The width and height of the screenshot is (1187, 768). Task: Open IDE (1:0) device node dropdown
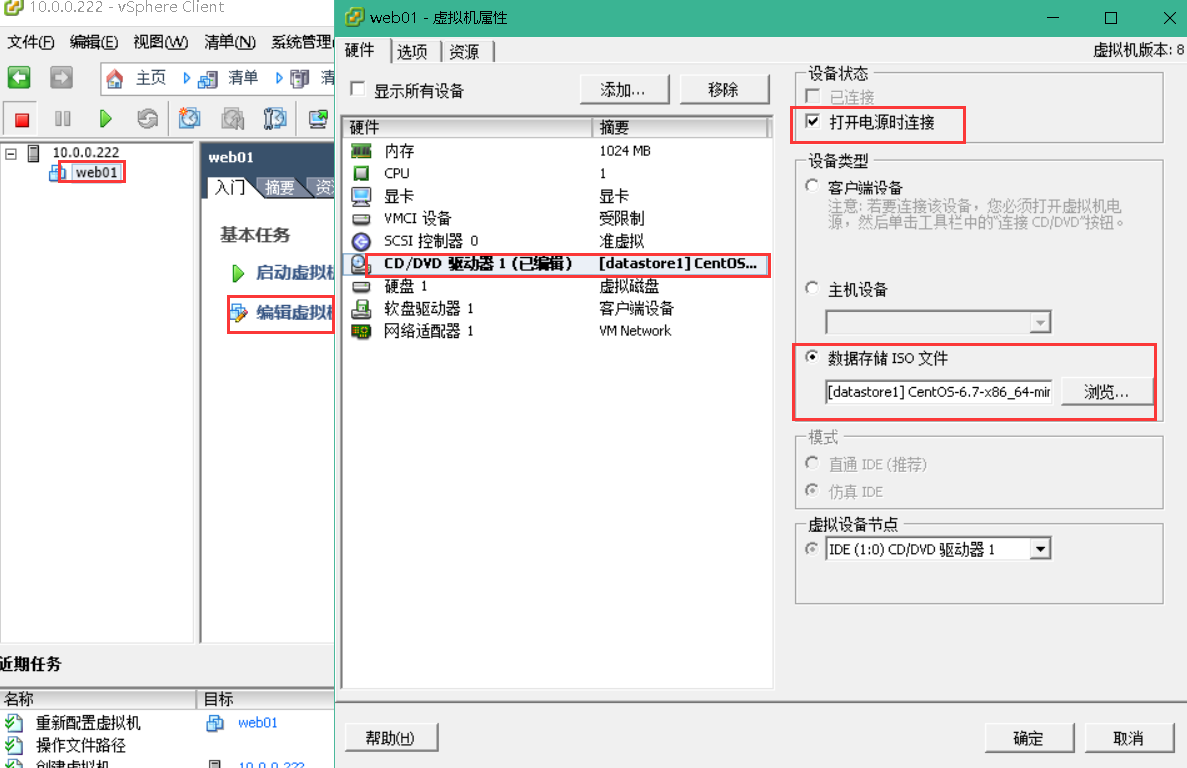(1041, 549)
